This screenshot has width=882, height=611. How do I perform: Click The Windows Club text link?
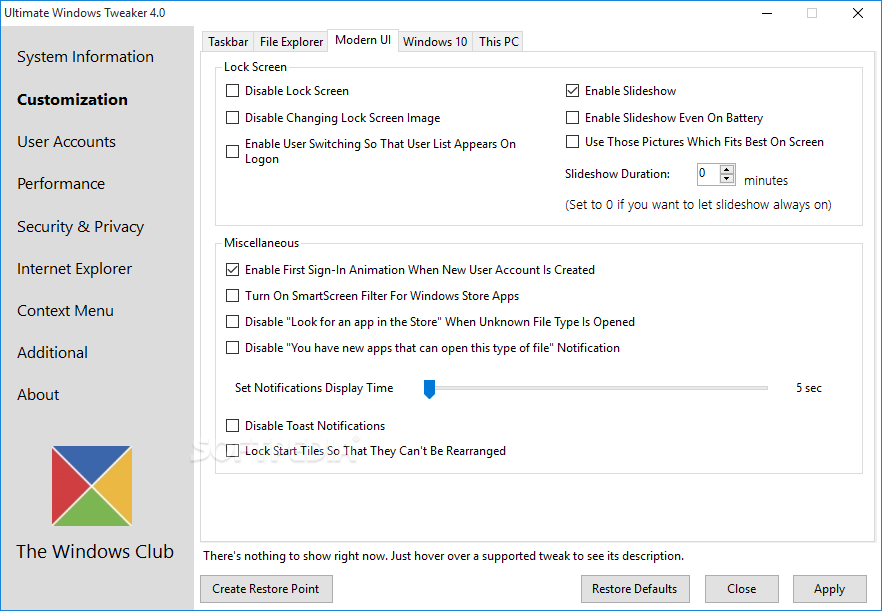click(x=95, y=551)
